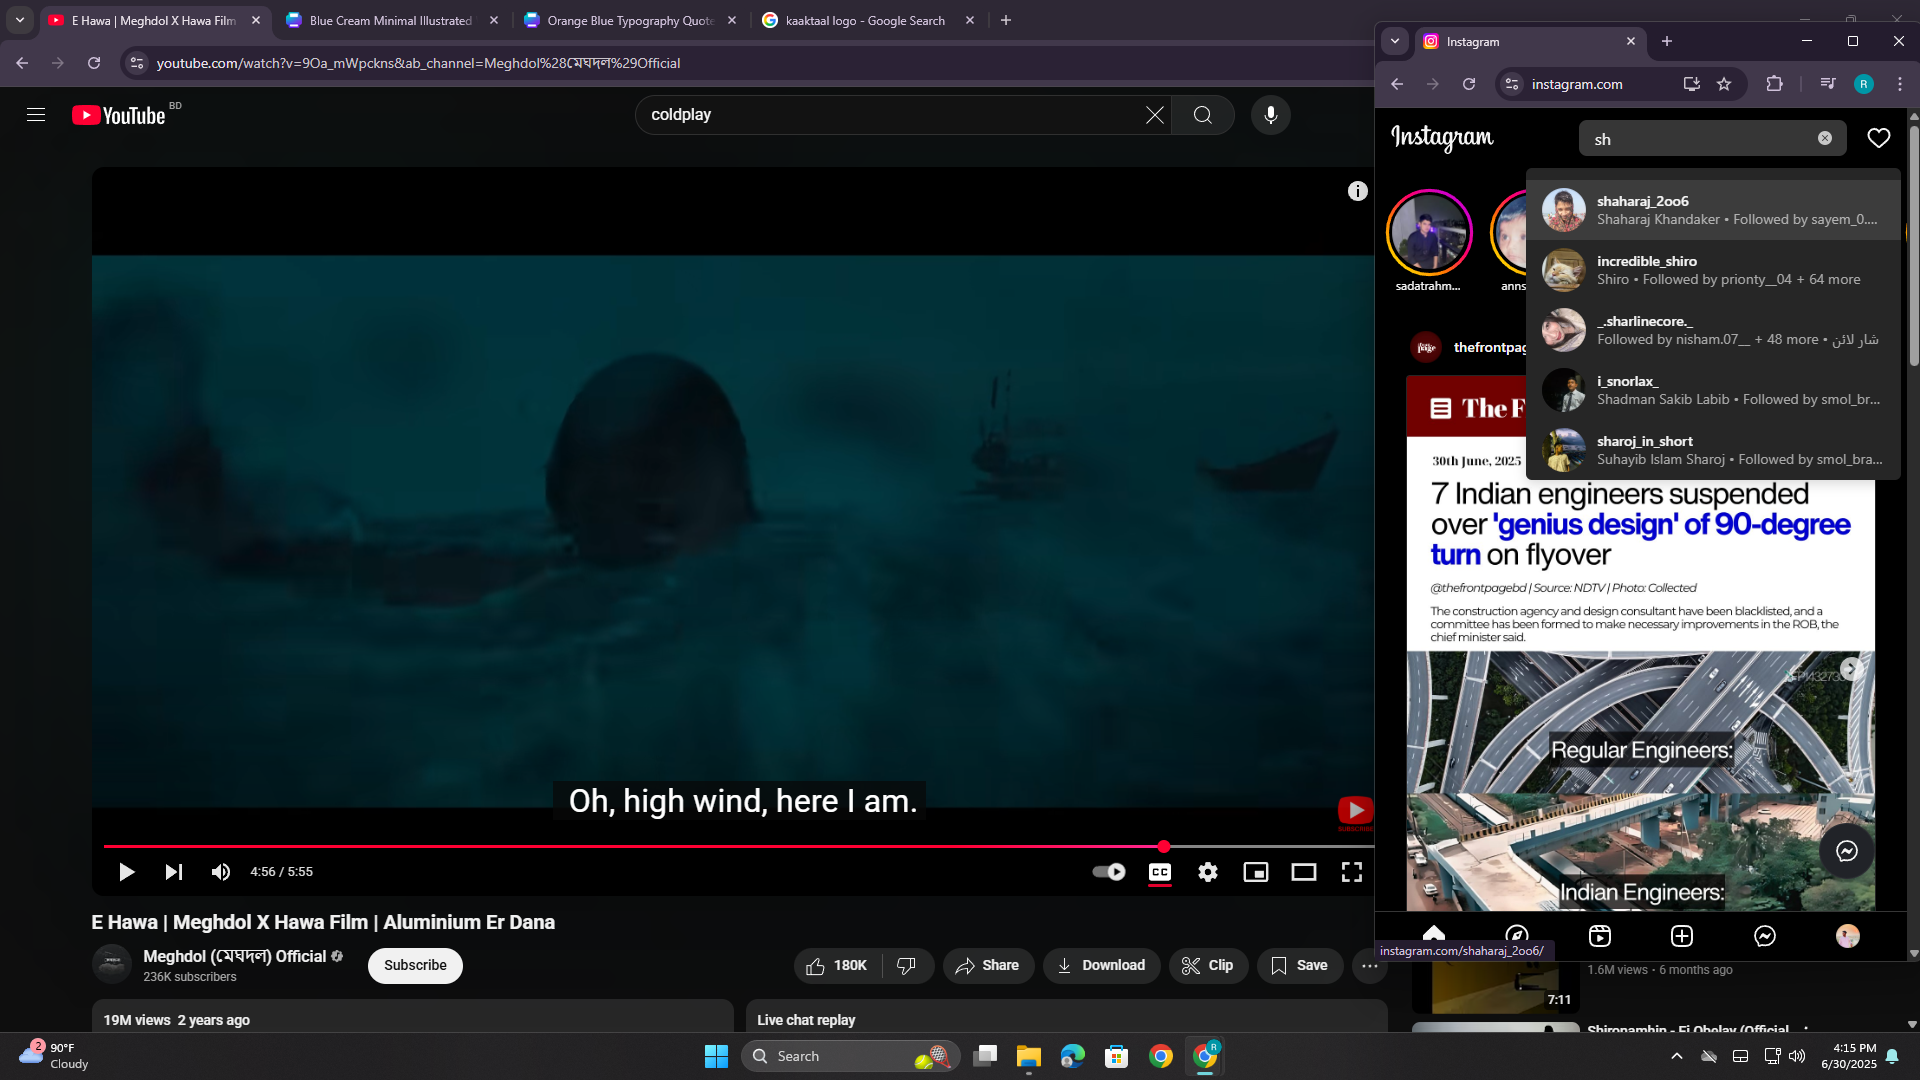This screenshot has width=1920, height=1080.
Task: Mute the video volume
Action: coord(221,872)
